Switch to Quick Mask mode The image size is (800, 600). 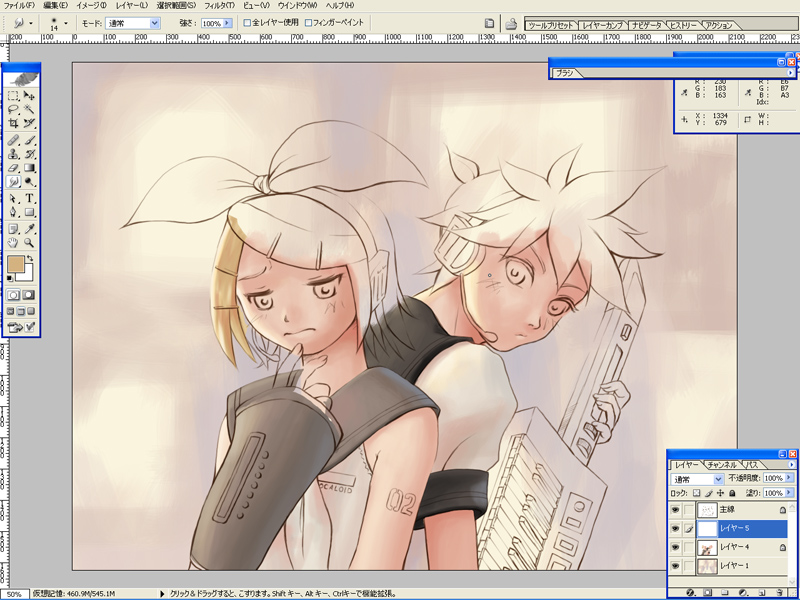(x=29, y=295)
